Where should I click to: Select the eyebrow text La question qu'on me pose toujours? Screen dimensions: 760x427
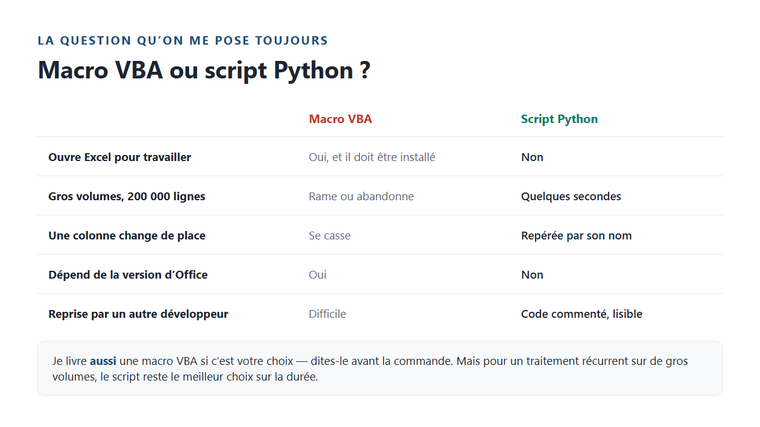[x=183, y=41]
